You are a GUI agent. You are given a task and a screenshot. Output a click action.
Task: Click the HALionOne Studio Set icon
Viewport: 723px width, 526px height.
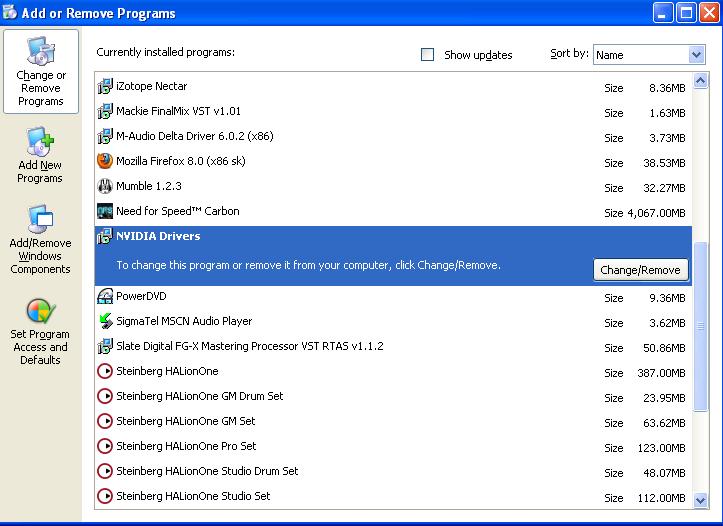click(x=105, y=496)
